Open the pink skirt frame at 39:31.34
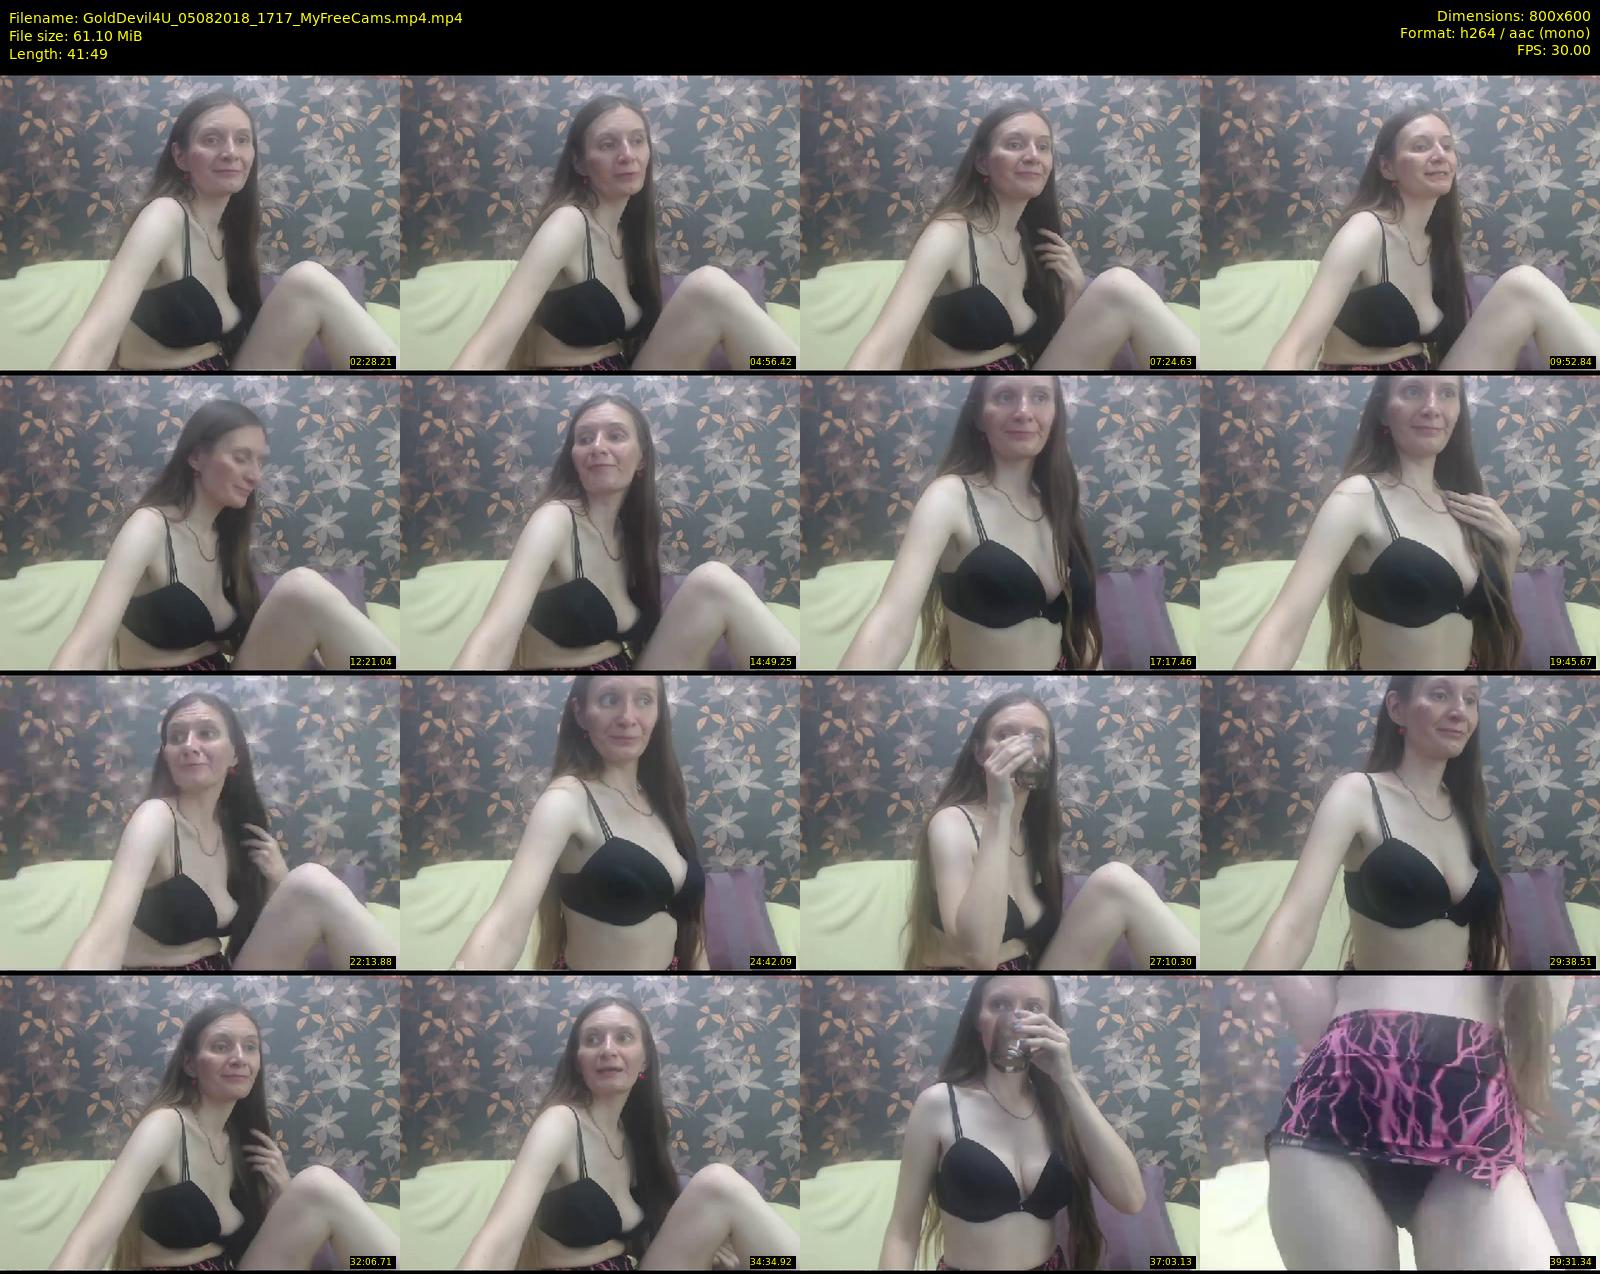 pyautogui.click(x=1400, y=1122)
